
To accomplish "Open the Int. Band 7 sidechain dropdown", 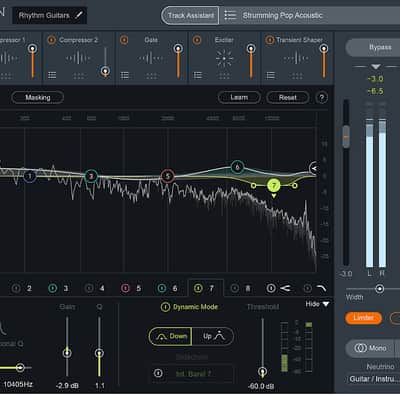I will (x=193, y=374).
